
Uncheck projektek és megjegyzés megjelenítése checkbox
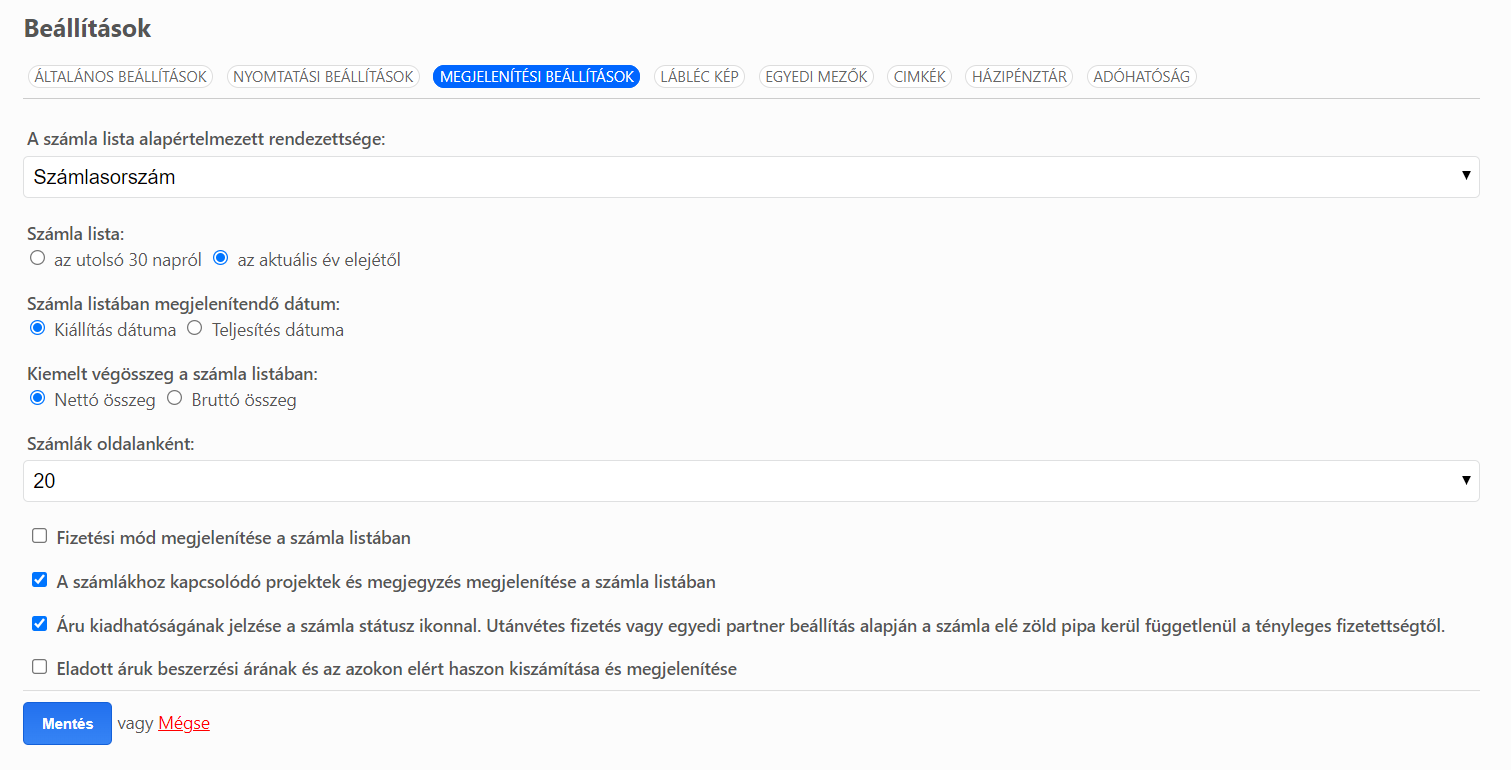(40, 580)
